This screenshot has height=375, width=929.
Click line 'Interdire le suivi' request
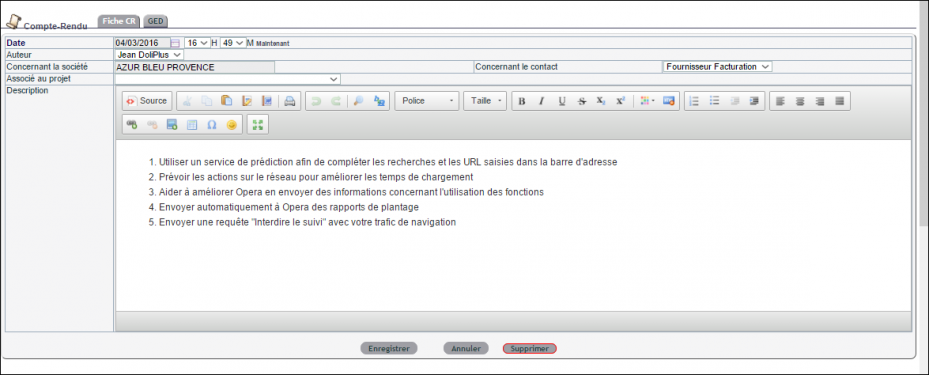(x=307, y=222)
